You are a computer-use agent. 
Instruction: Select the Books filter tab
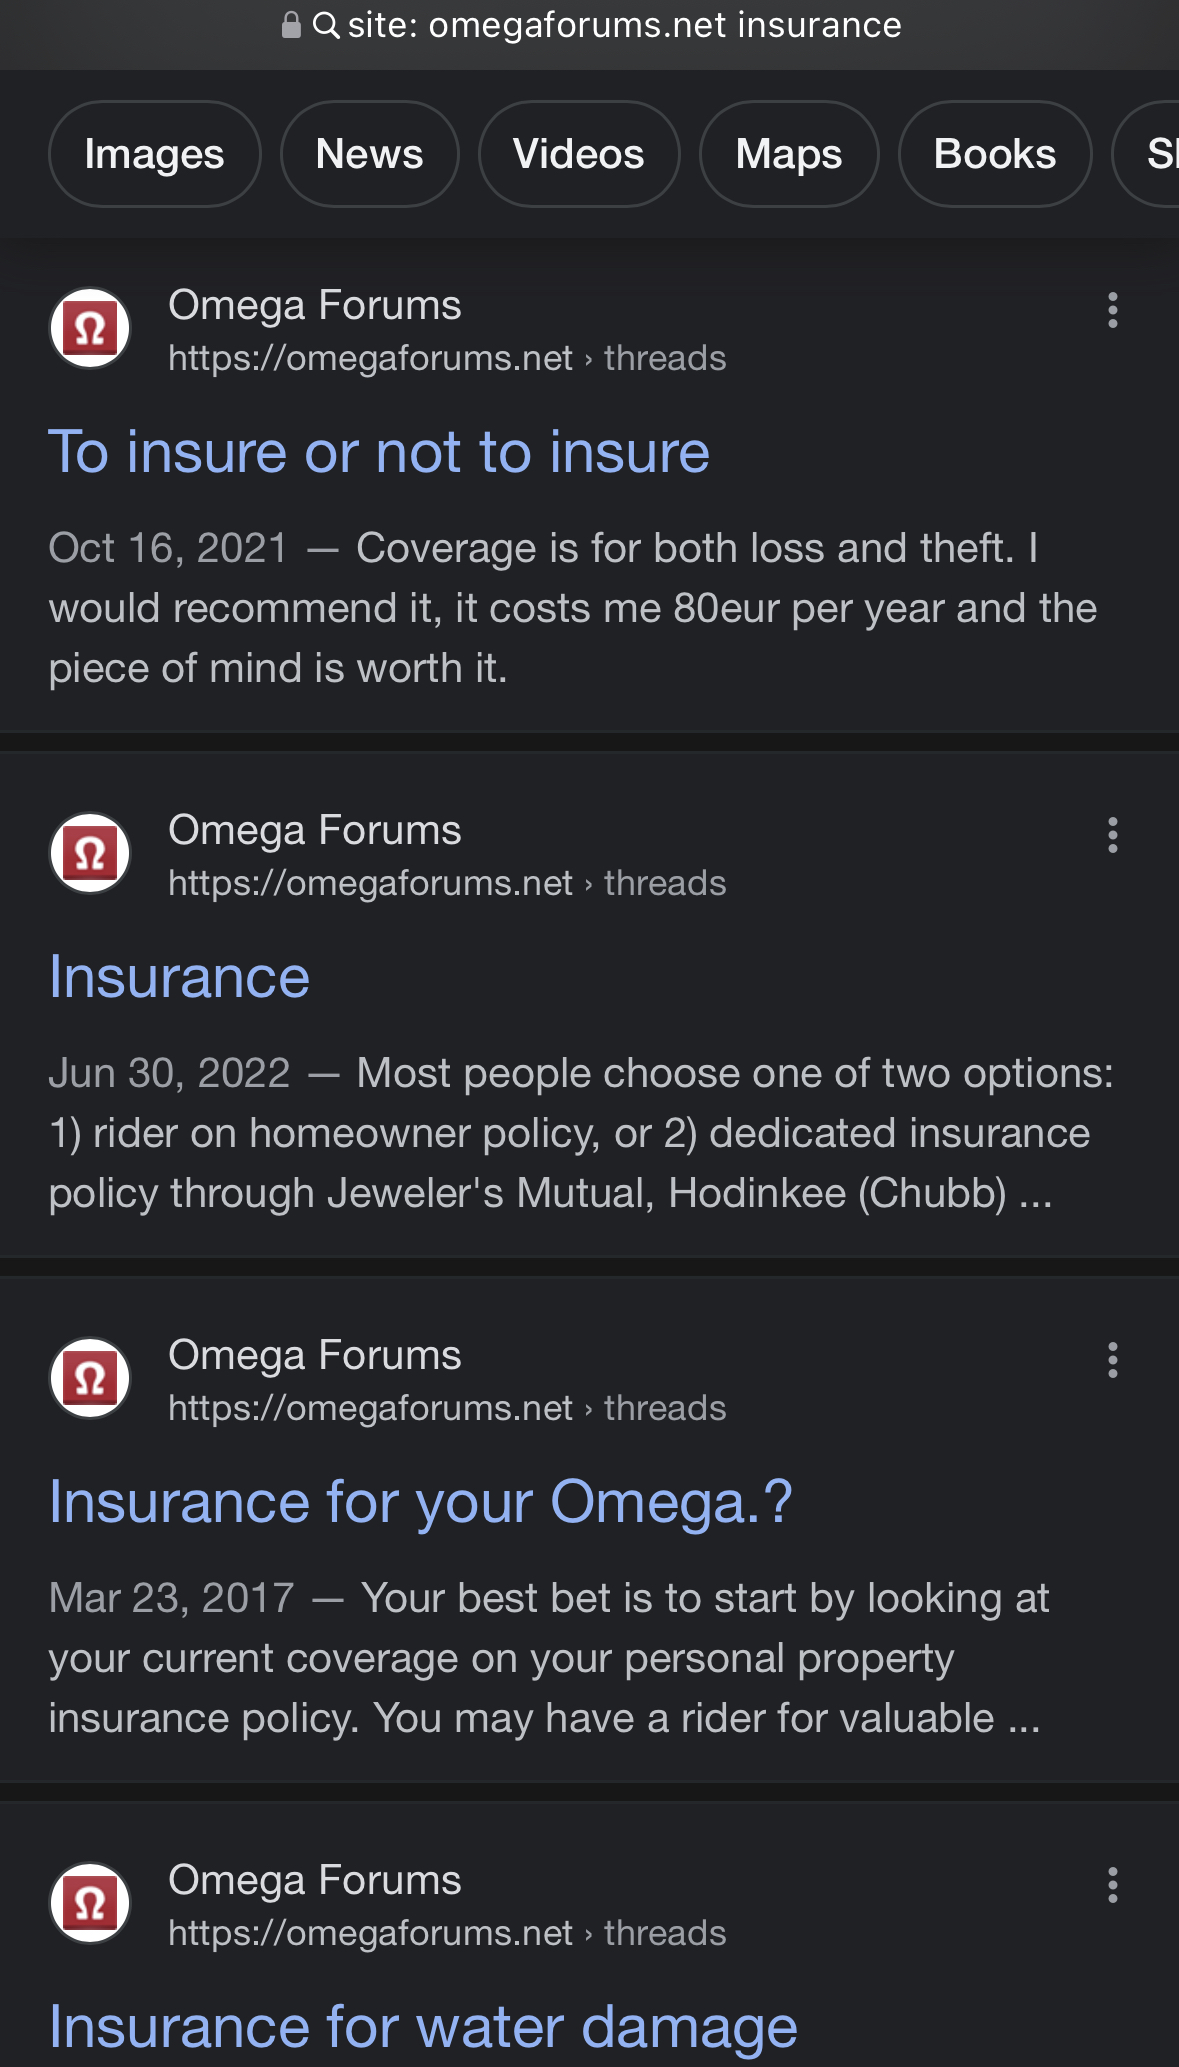point(994,154)
